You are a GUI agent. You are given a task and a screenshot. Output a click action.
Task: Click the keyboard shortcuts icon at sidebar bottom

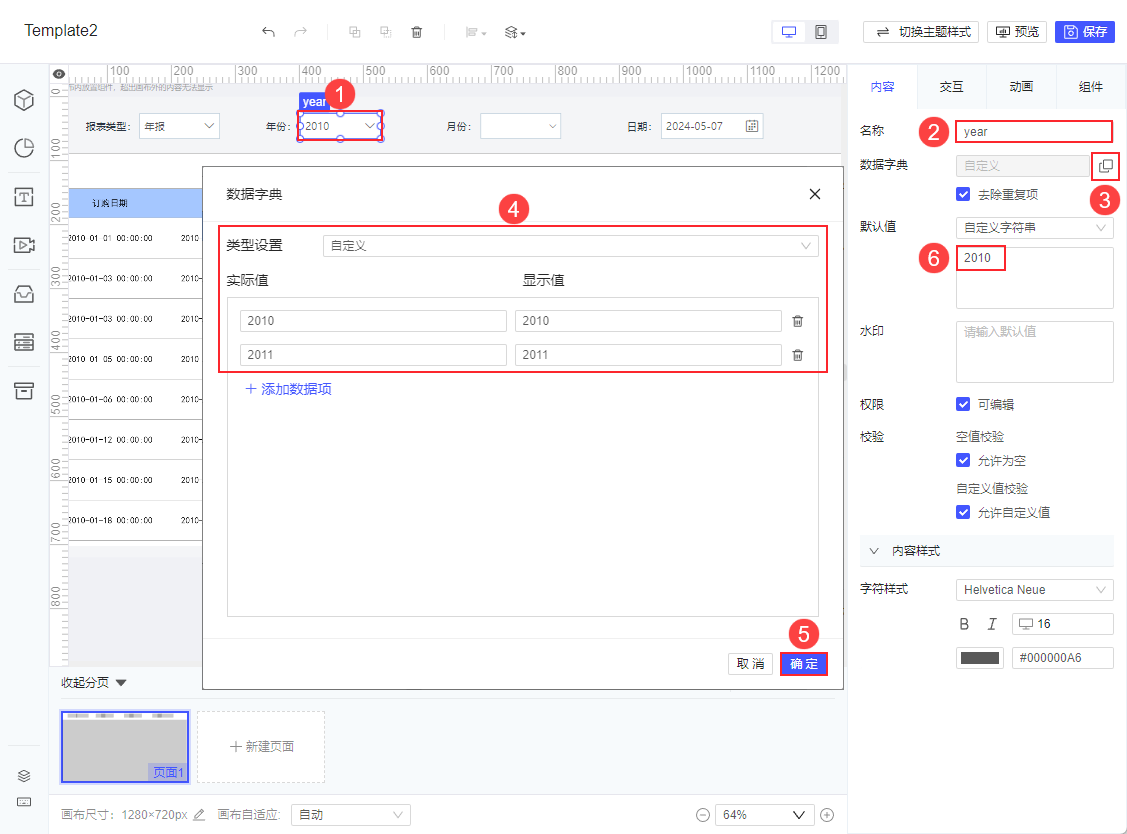coord(24,802)
